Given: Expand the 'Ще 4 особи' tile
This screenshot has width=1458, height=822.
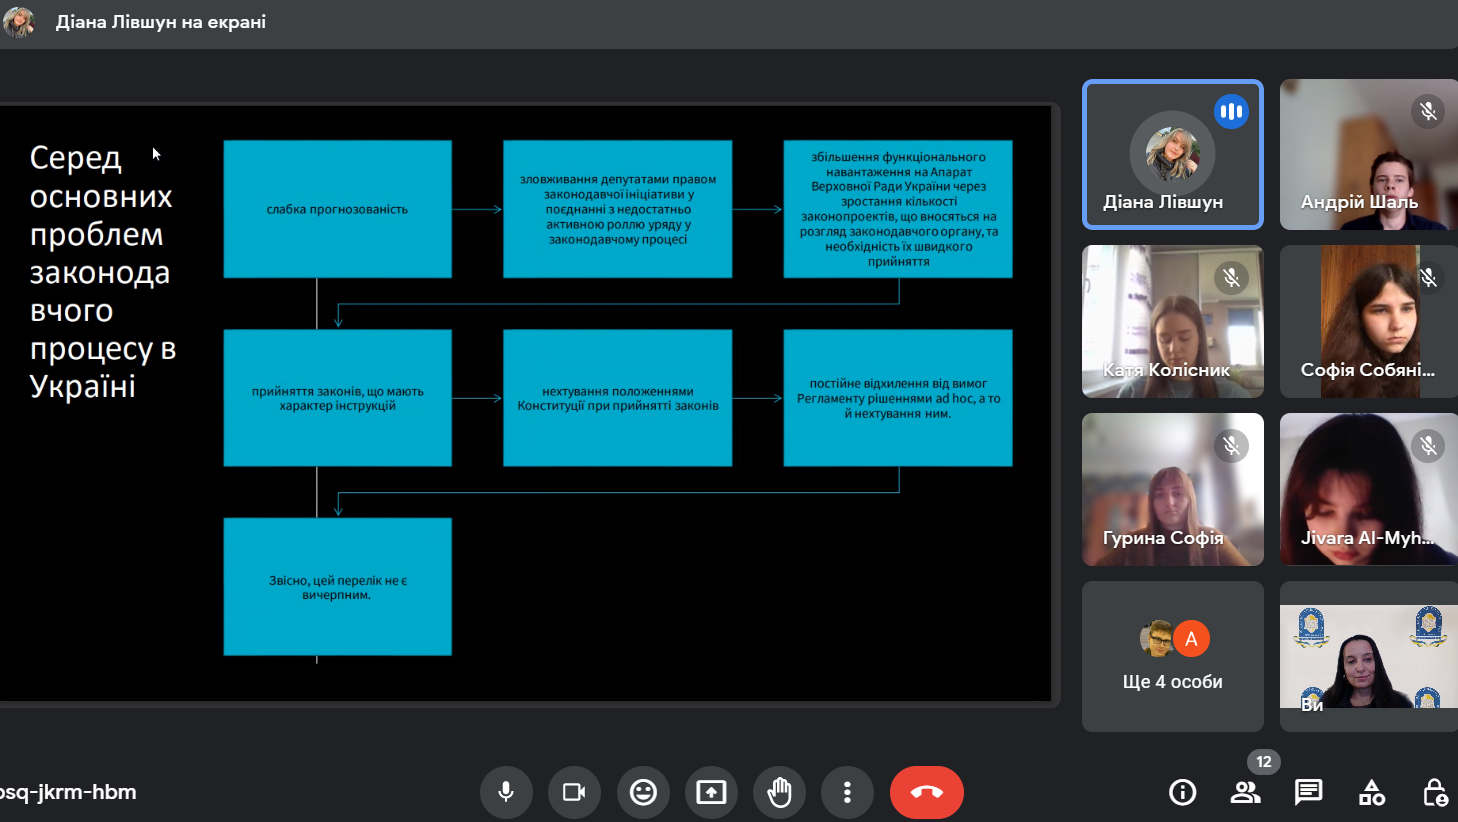Looking at the screenshot, I should pyautogui.click(x=1172, y=657).
